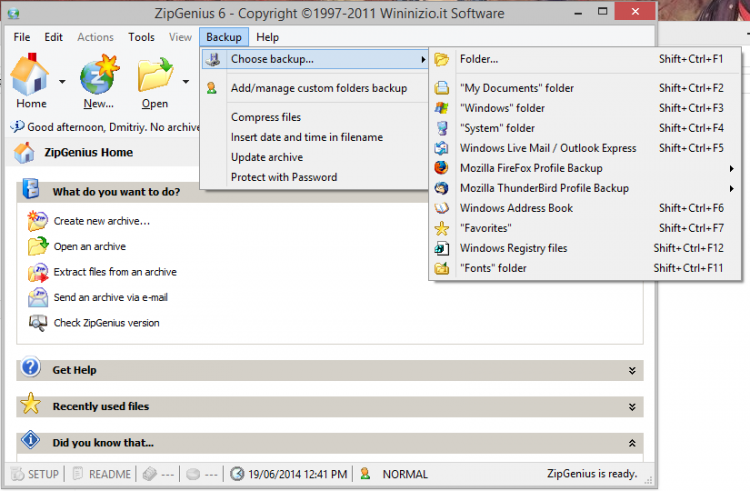Click the What do you want to do? header
Image resolution: width=750 pixels, height=491 pixels.
116,192
